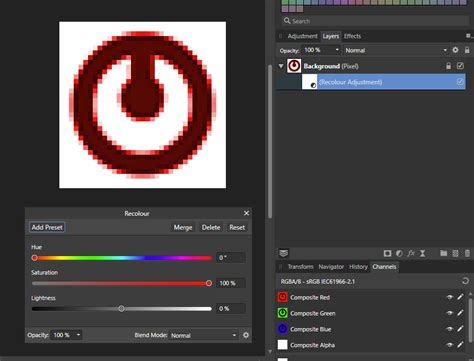Click the Saturation slider handle

pyautogui.click(x=209, y=283)
